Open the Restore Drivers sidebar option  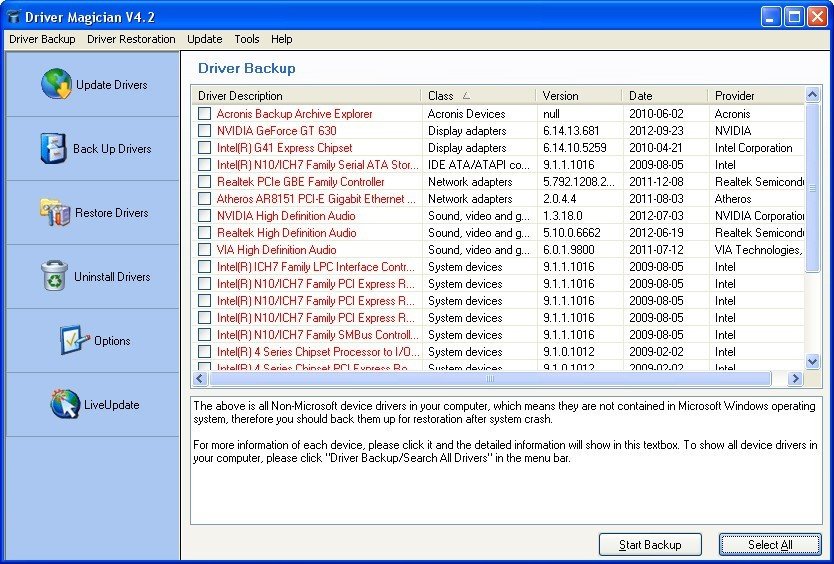coord(93,212)
